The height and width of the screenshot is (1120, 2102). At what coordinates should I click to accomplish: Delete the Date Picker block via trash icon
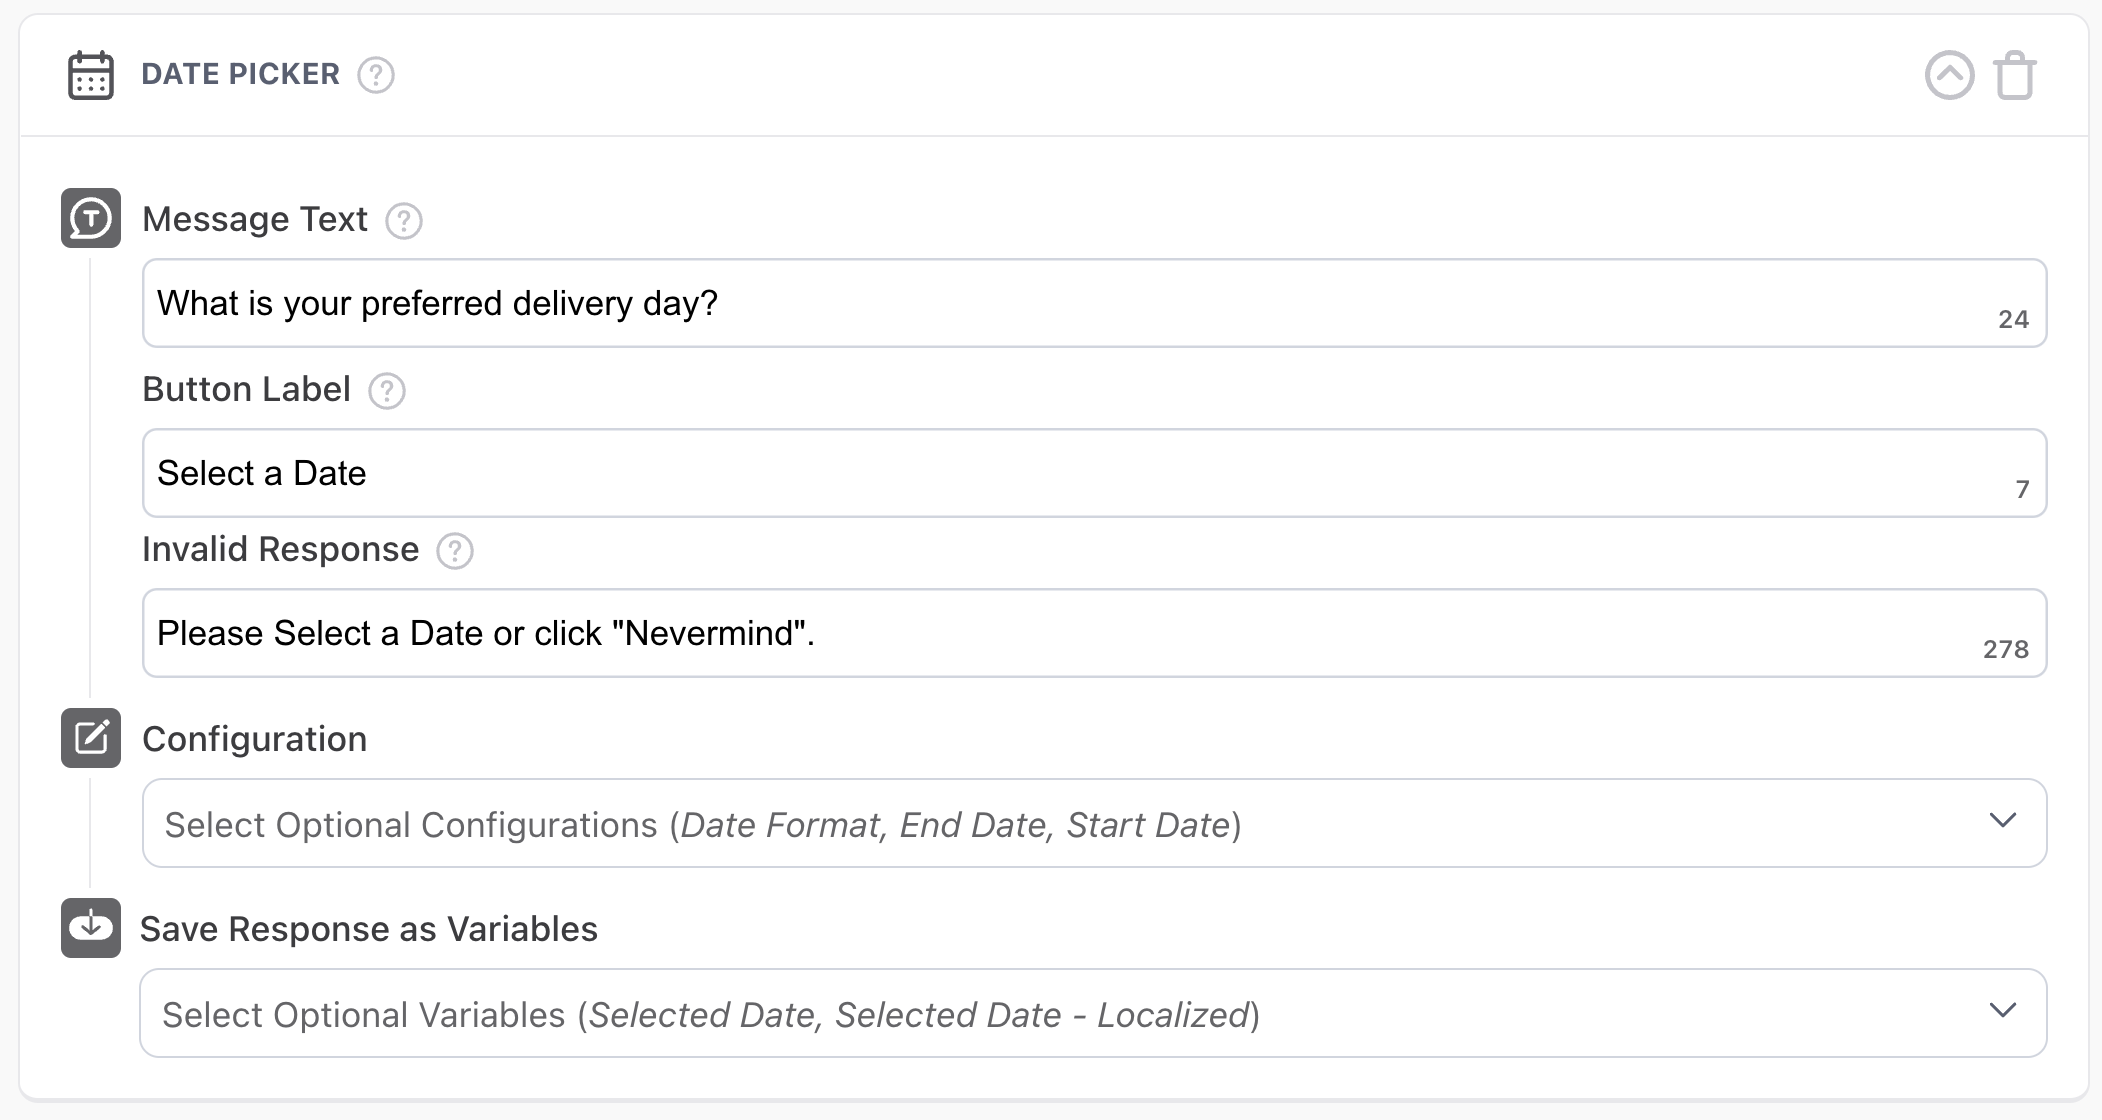pos(2015,75)
